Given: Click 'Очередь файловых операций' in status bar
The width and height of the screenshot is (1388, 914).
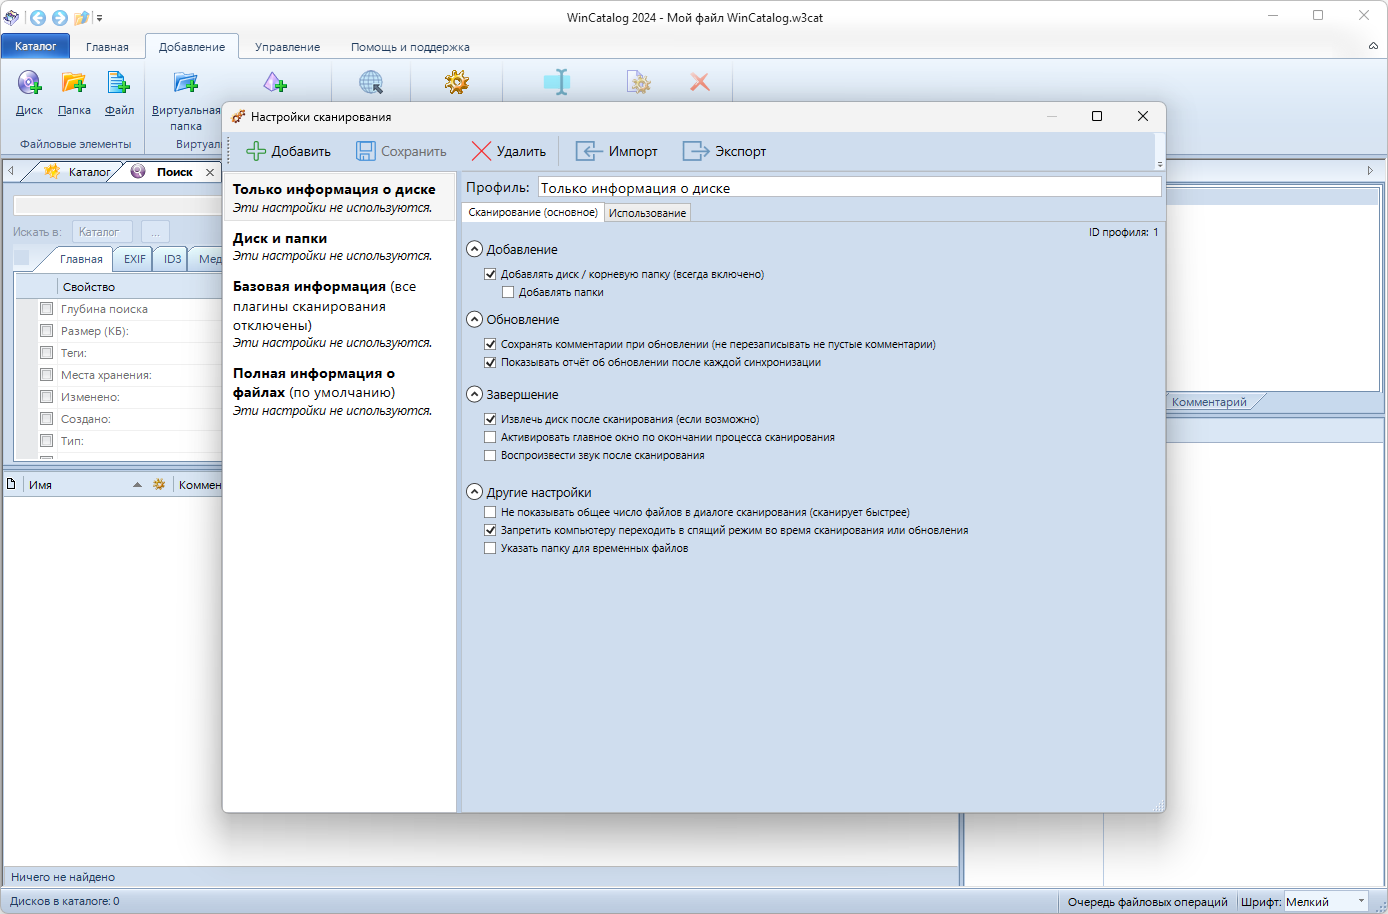Looking at the screenshot, I should [x=1147, y=901].
